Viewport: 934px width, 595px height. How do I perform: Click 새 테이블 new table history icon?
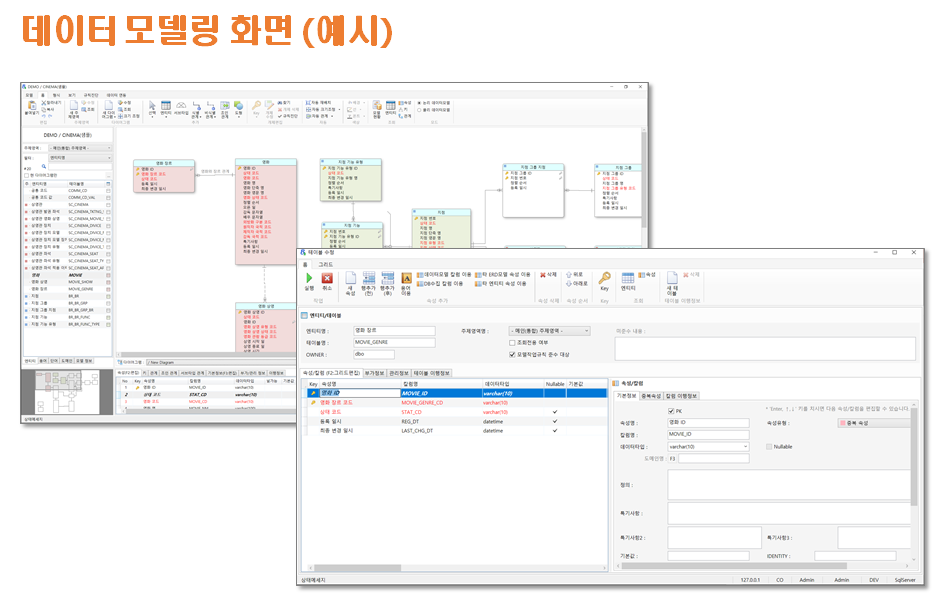click(x=672, y=278)
